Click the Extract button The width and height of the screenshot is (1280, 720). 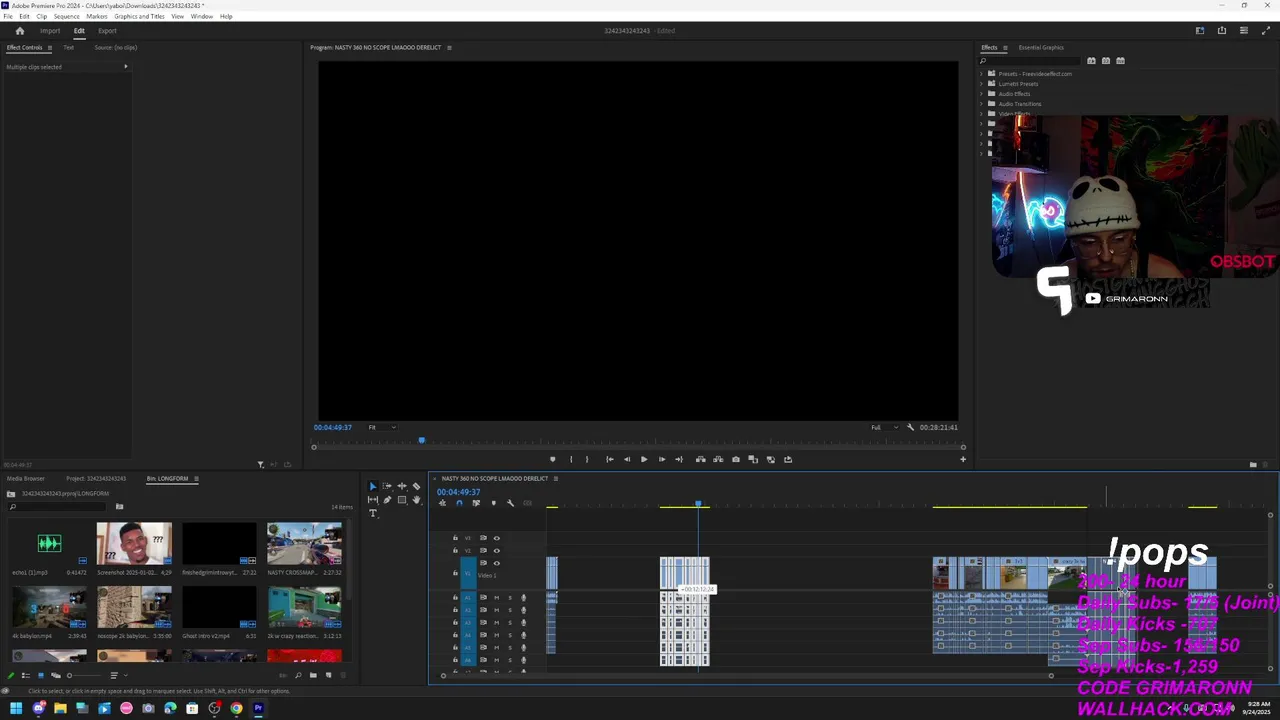[x=718, y=459]
